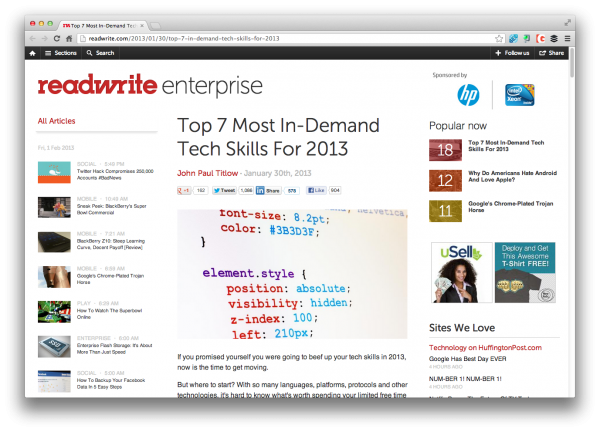The image size is (600, 432).
Task: Click the window fullscreen arrows icon
Action: 567,23
